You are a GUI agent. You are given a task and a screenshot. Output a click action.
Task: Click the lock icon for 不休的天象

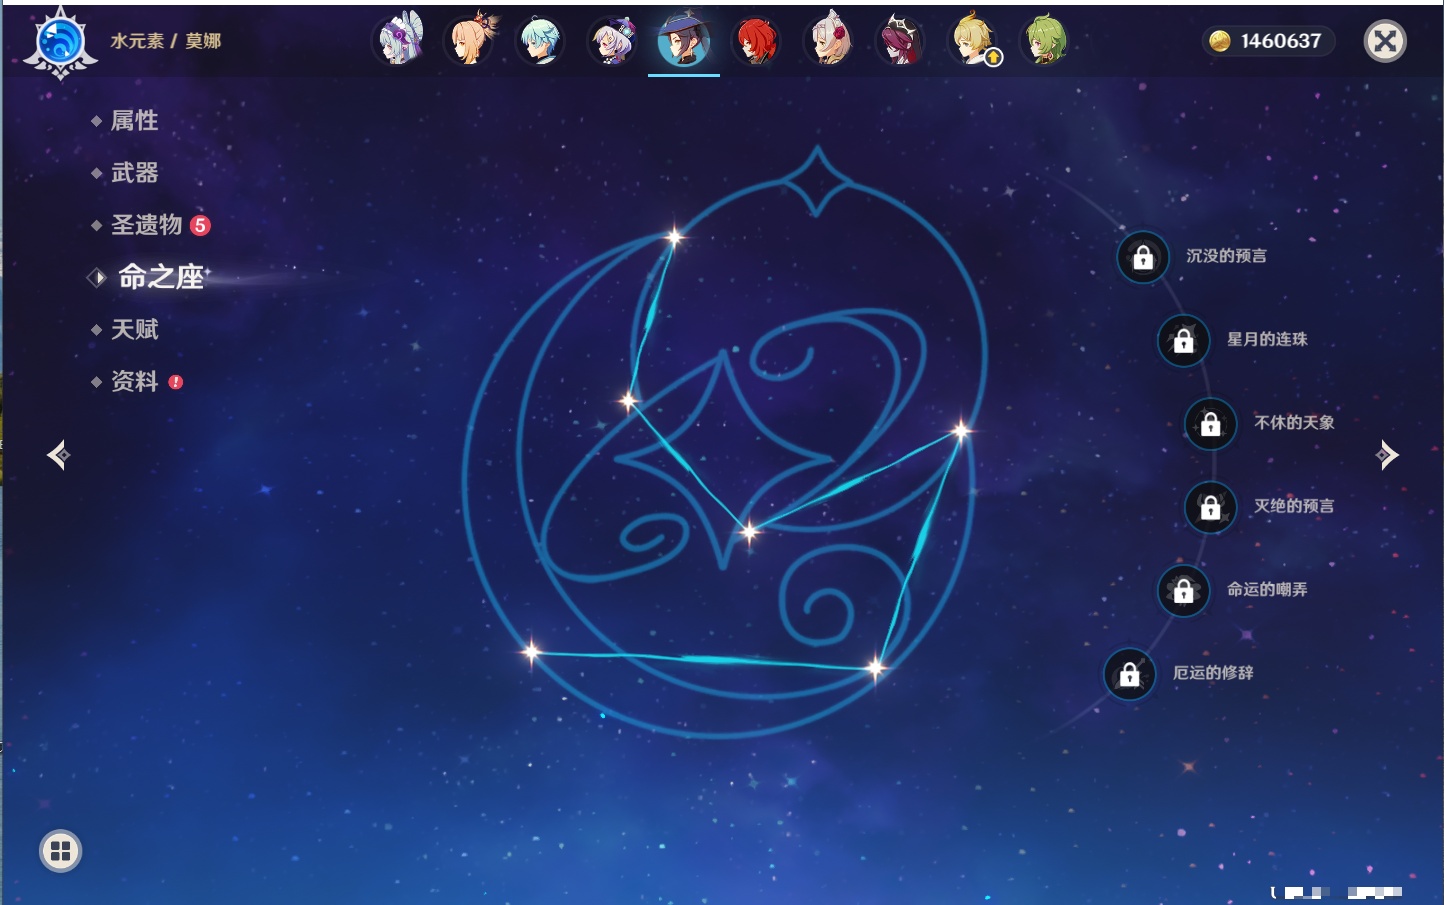click(1210, 423)
